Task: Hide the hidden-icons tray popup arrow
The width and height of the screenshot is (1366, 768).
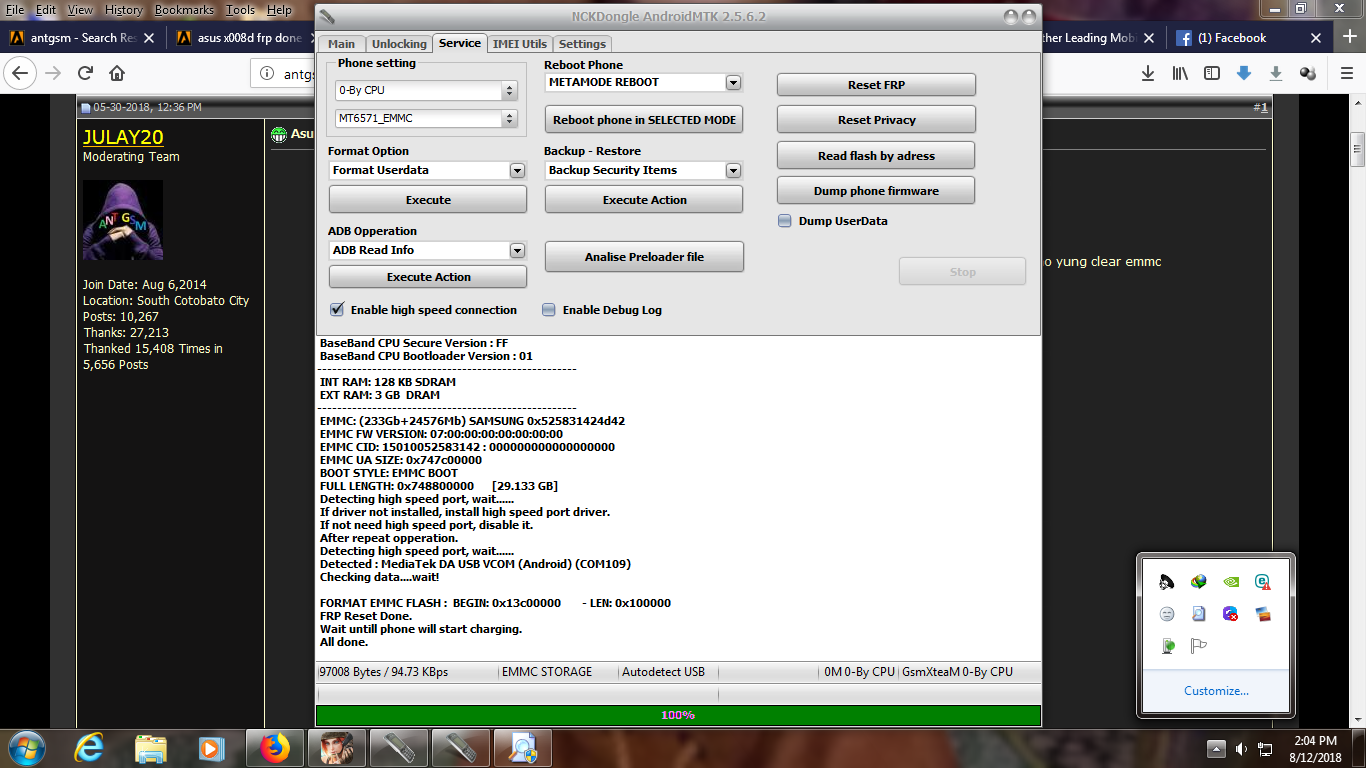Action: pyautogui.click(x=1216, y=748)
